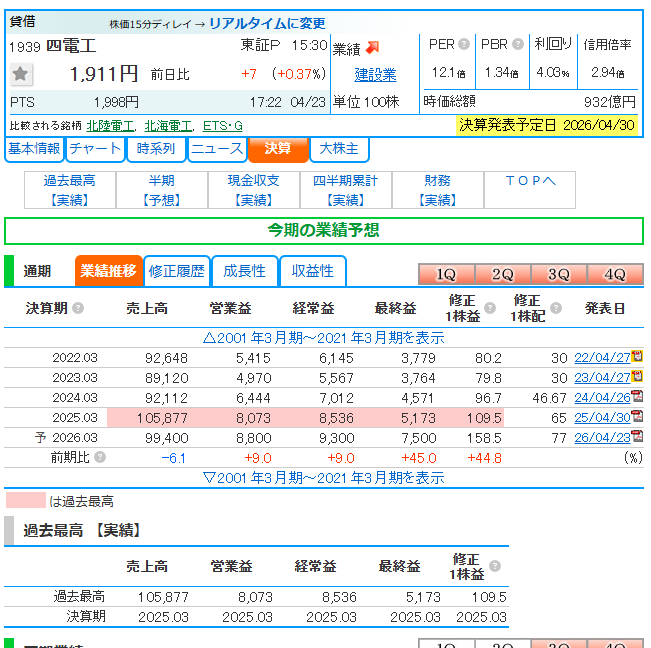The image size is (651, 648).
Task: Open the 建設業 sector link
Action: pos(375,75)
